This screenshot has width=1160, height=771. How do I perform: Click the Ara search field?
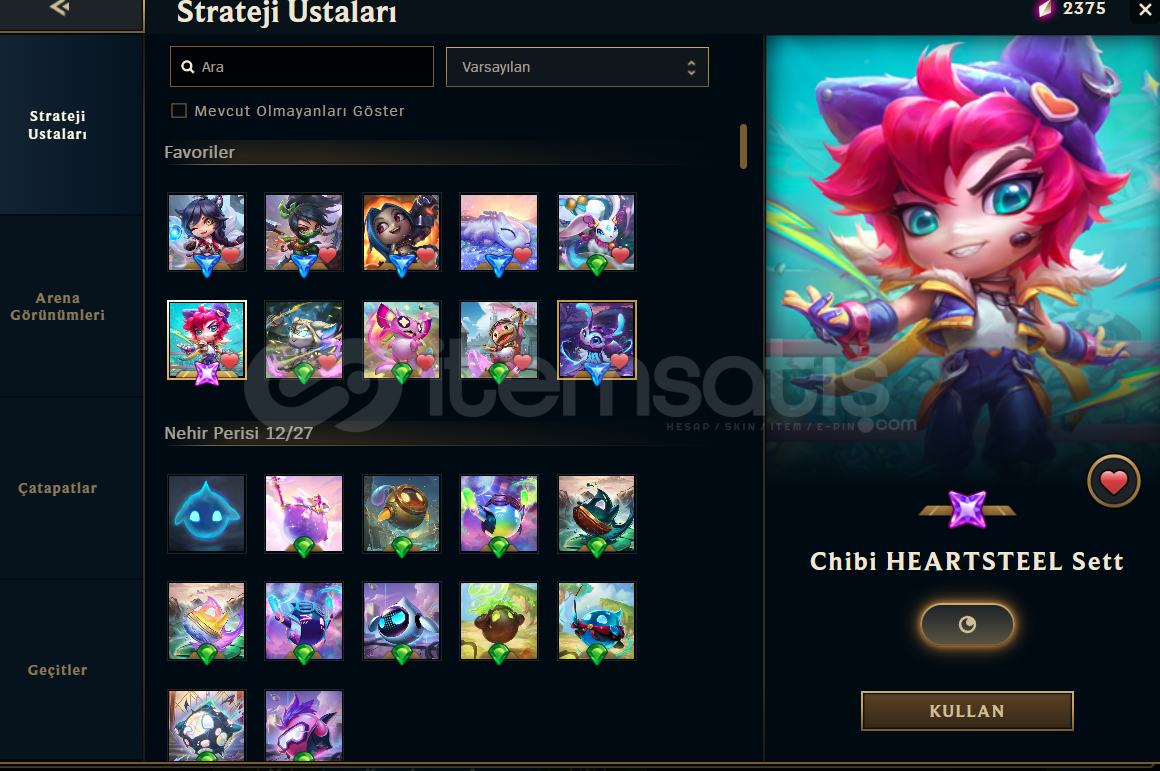302,67
